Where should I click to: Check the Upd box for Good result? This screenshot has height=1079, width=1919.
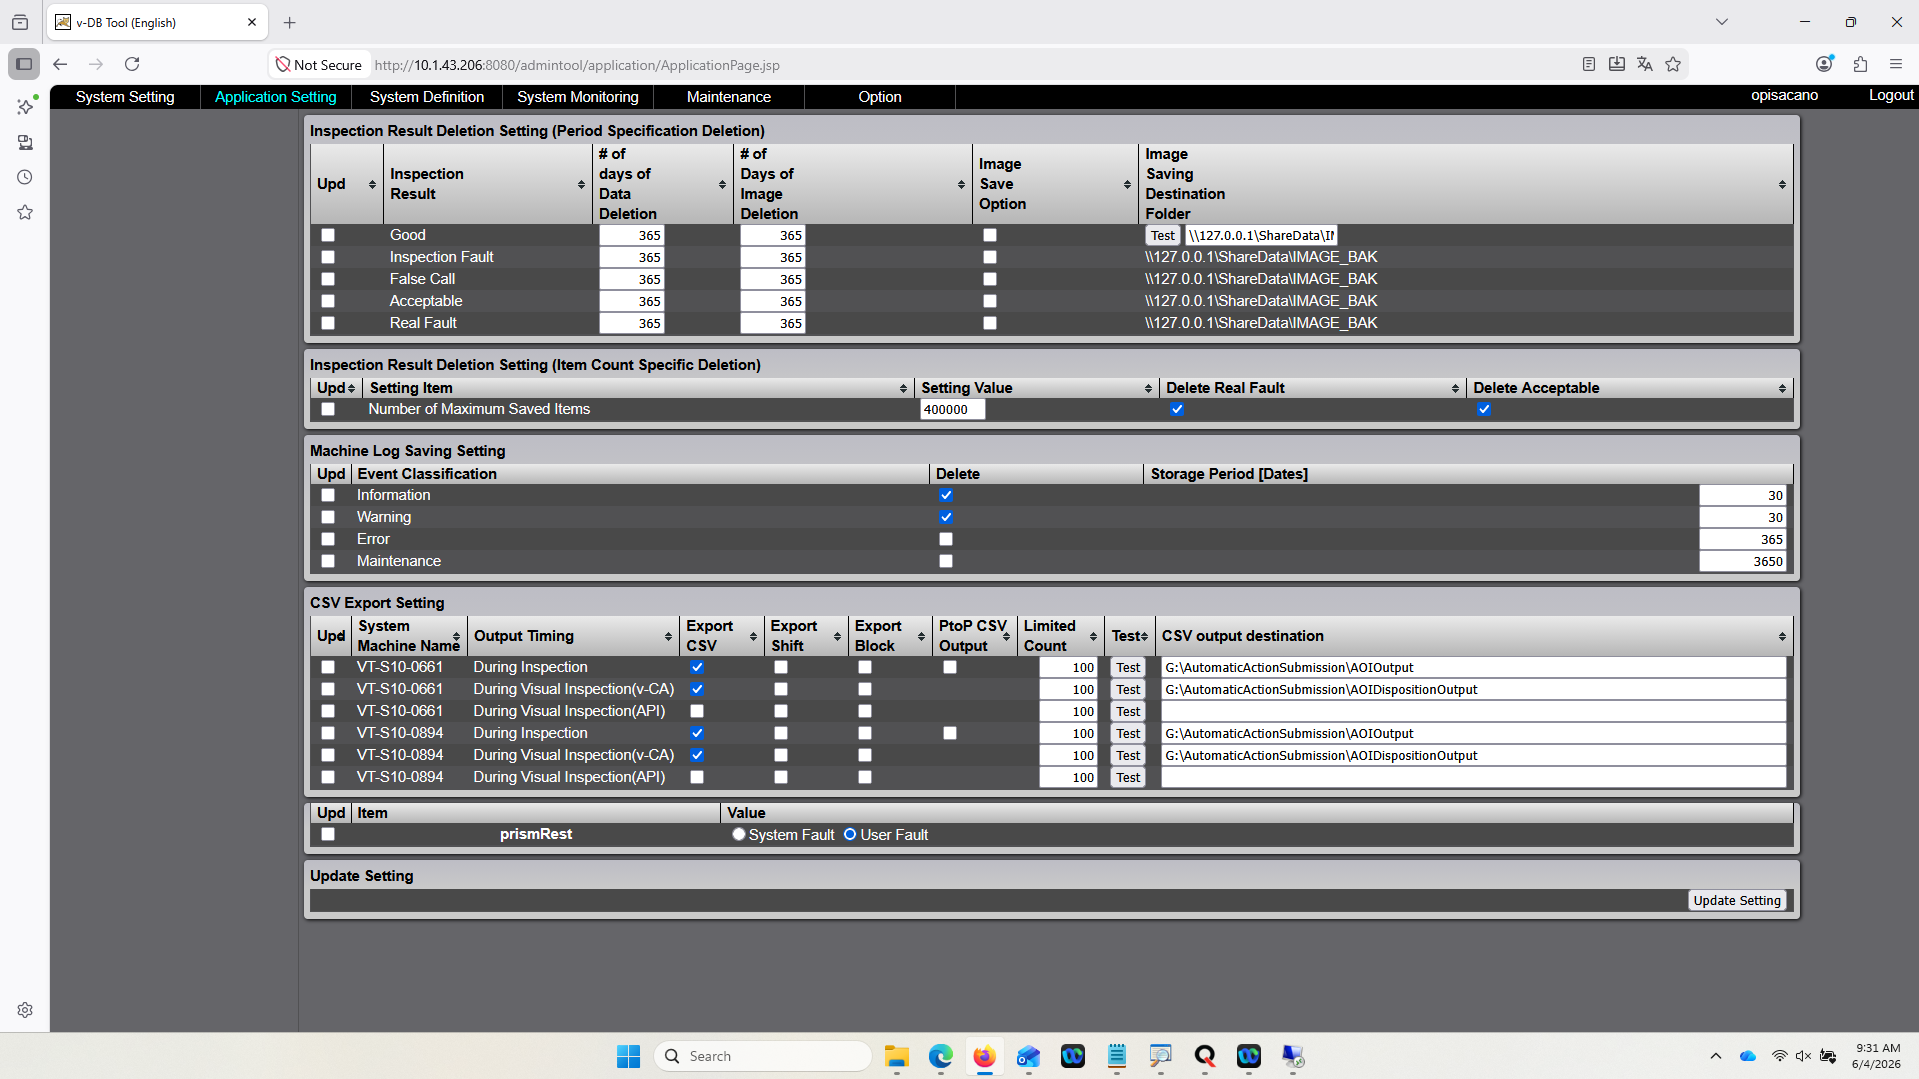point(328,235)
